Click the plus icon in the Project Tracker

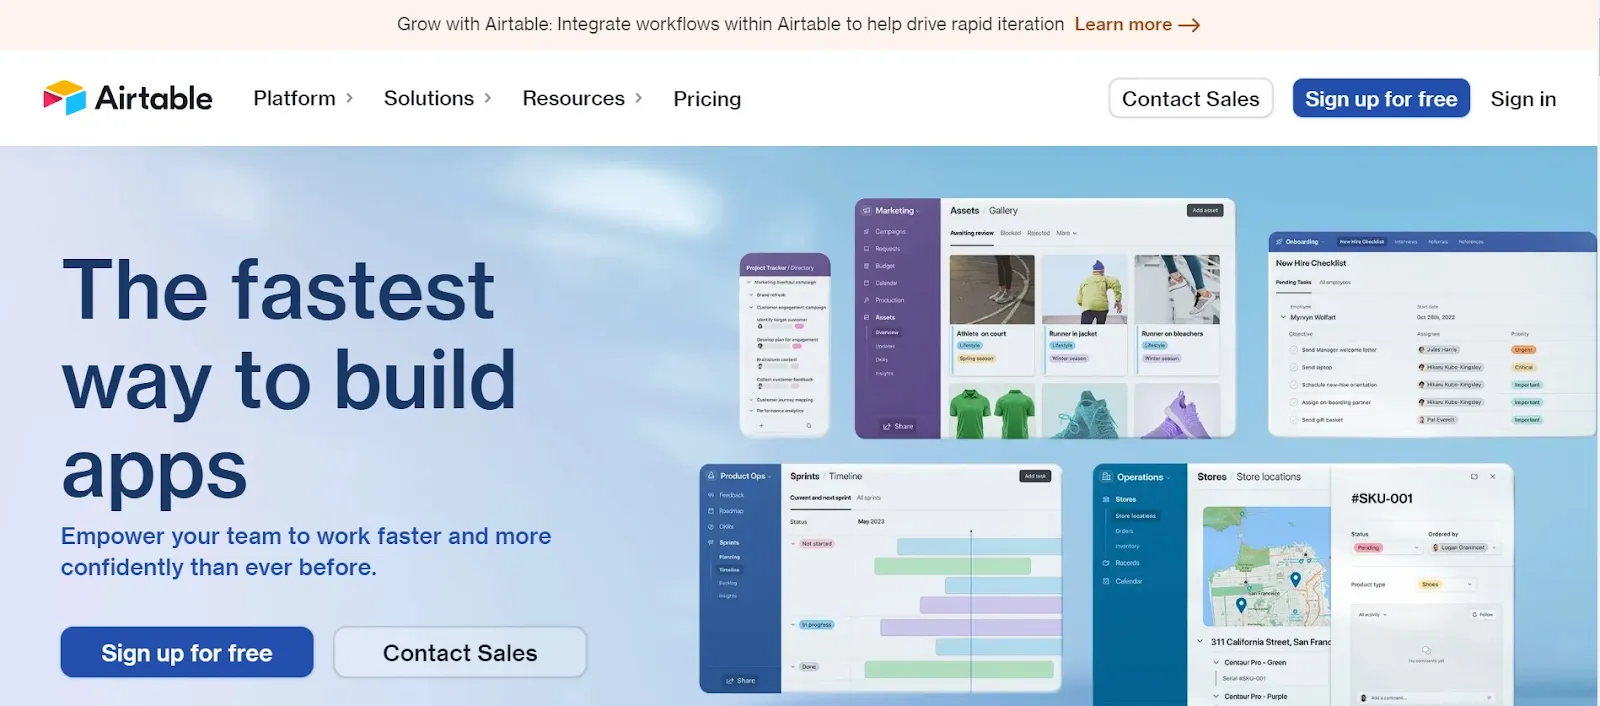pos(761,426)
